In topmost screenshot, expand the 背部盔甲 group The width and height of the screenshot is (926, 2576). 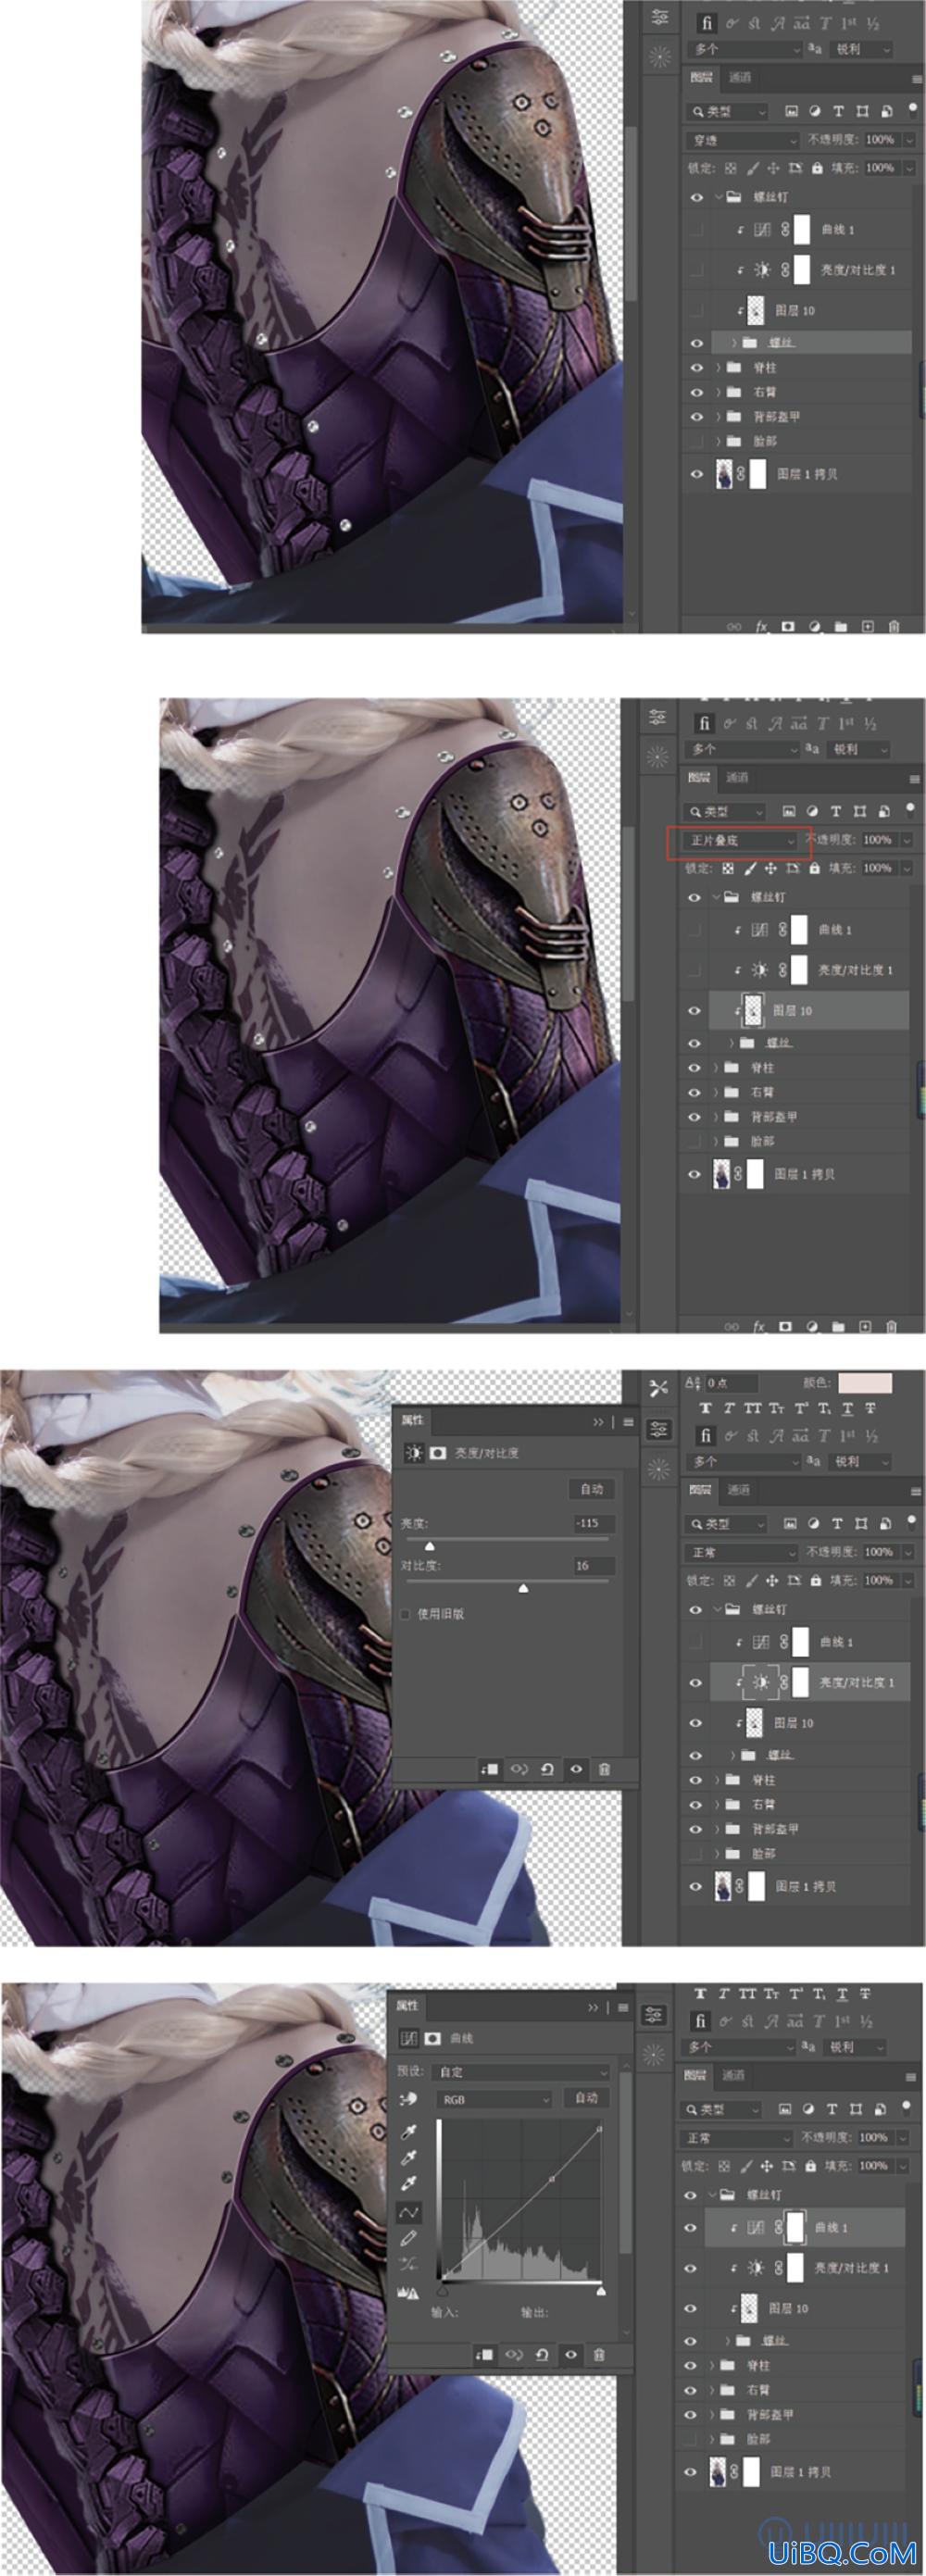718,417
